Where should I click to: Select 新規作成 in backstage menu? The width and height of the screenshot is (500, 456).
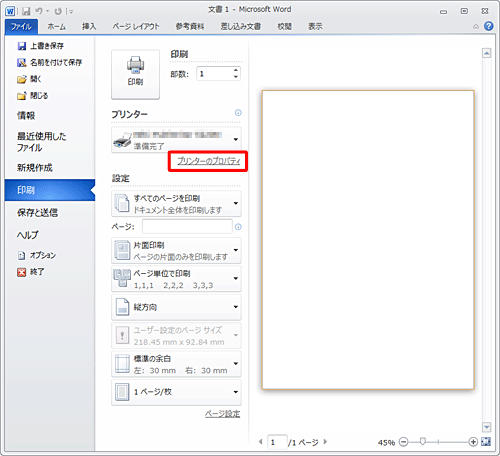pyautogui.click(x=35, y=168)
